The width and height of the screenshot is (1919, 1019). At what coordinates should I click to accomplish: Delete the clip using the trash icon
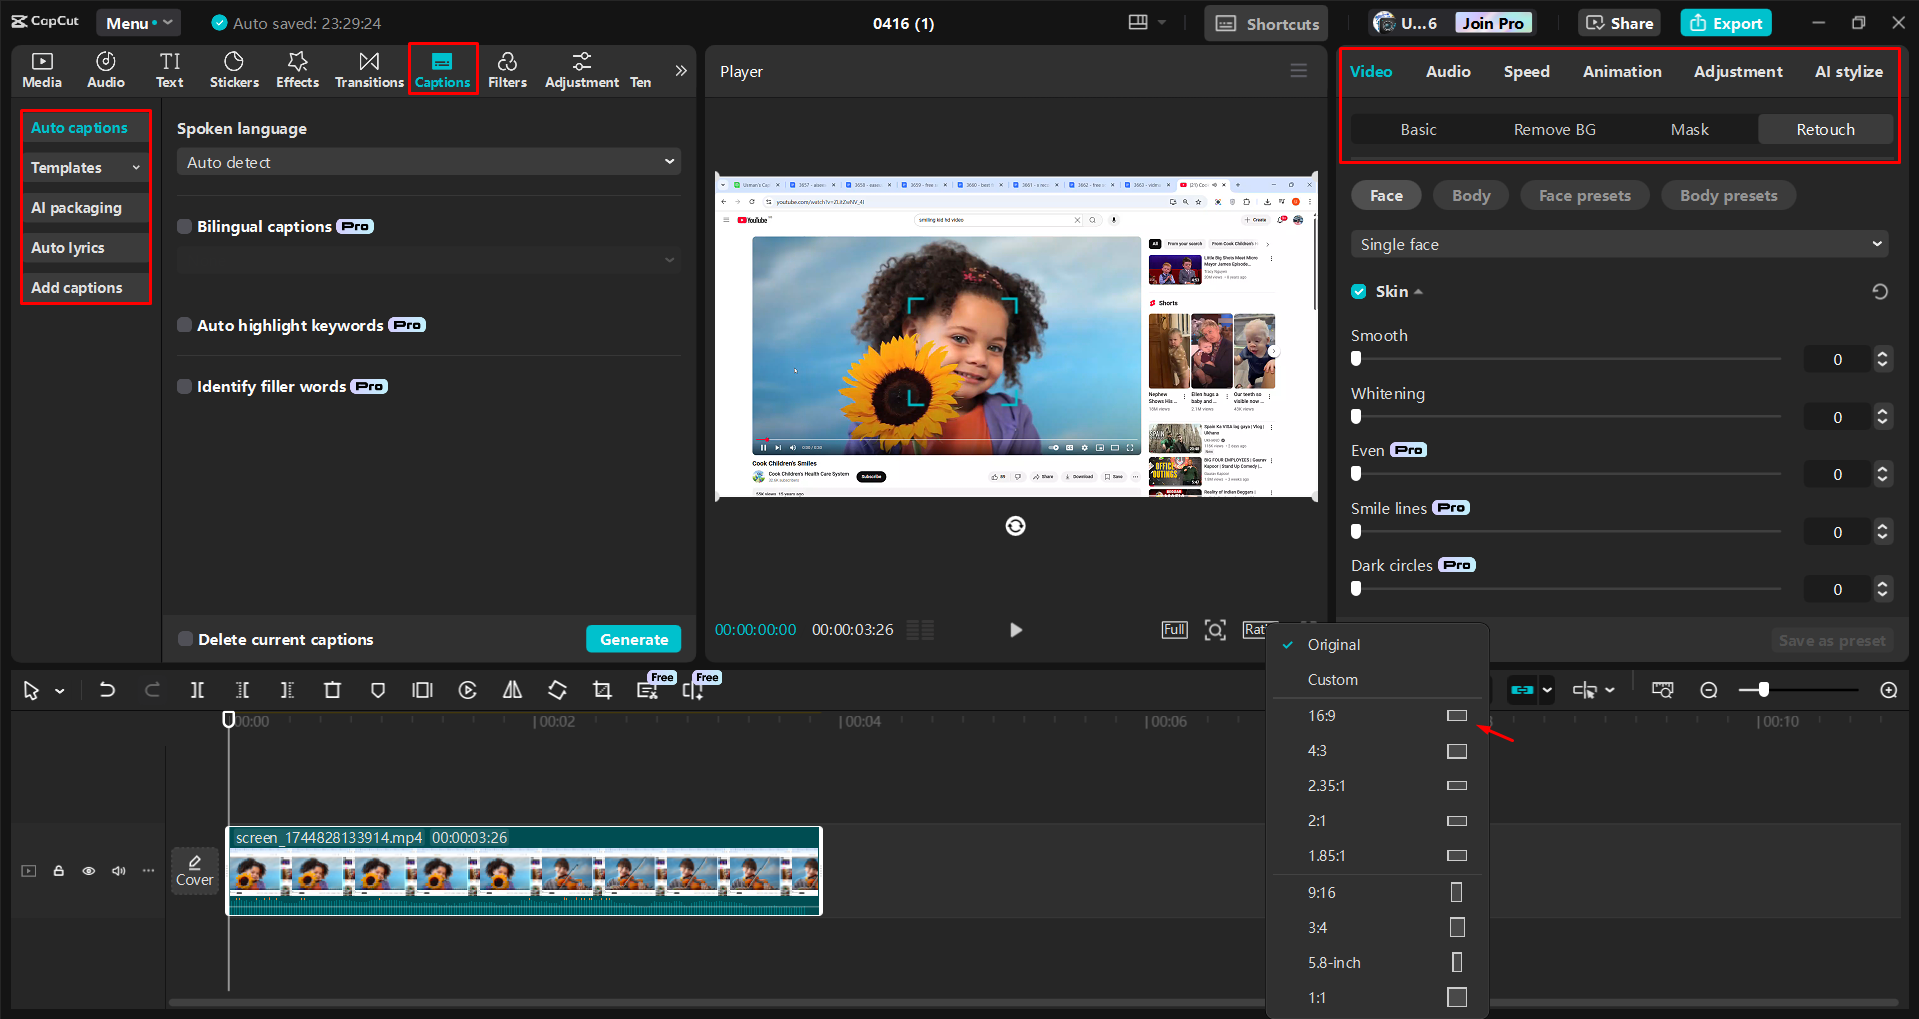click(x=333, y=690)
